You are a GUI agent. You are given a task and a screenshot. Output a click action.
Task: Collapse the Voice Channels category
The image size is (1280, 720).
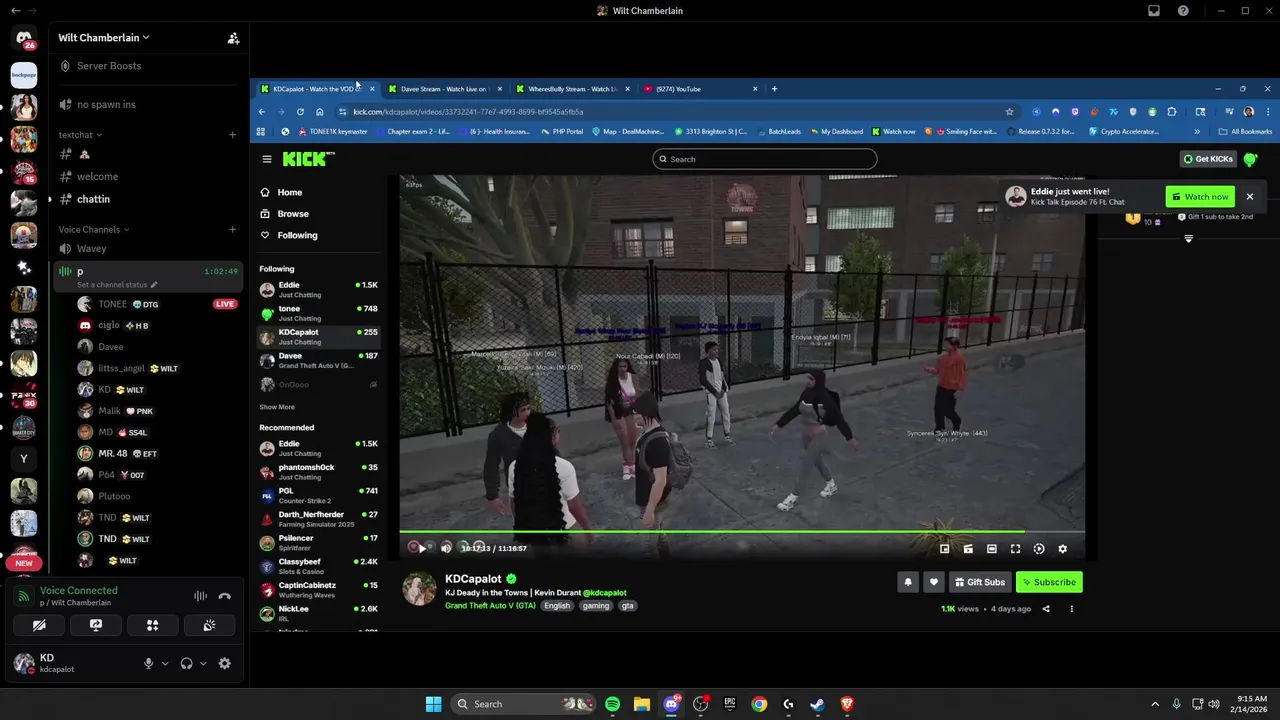[94, 229]
